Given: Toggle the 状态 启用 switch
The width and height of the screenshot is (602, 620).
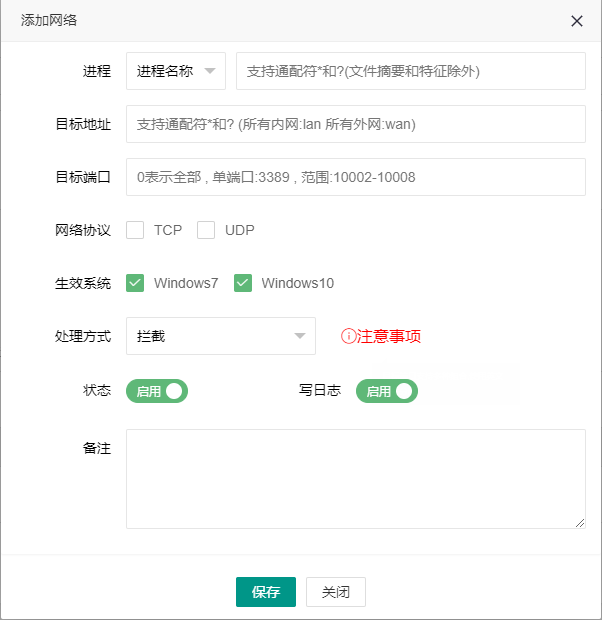Looking at the screenshot, I should 157,391.
